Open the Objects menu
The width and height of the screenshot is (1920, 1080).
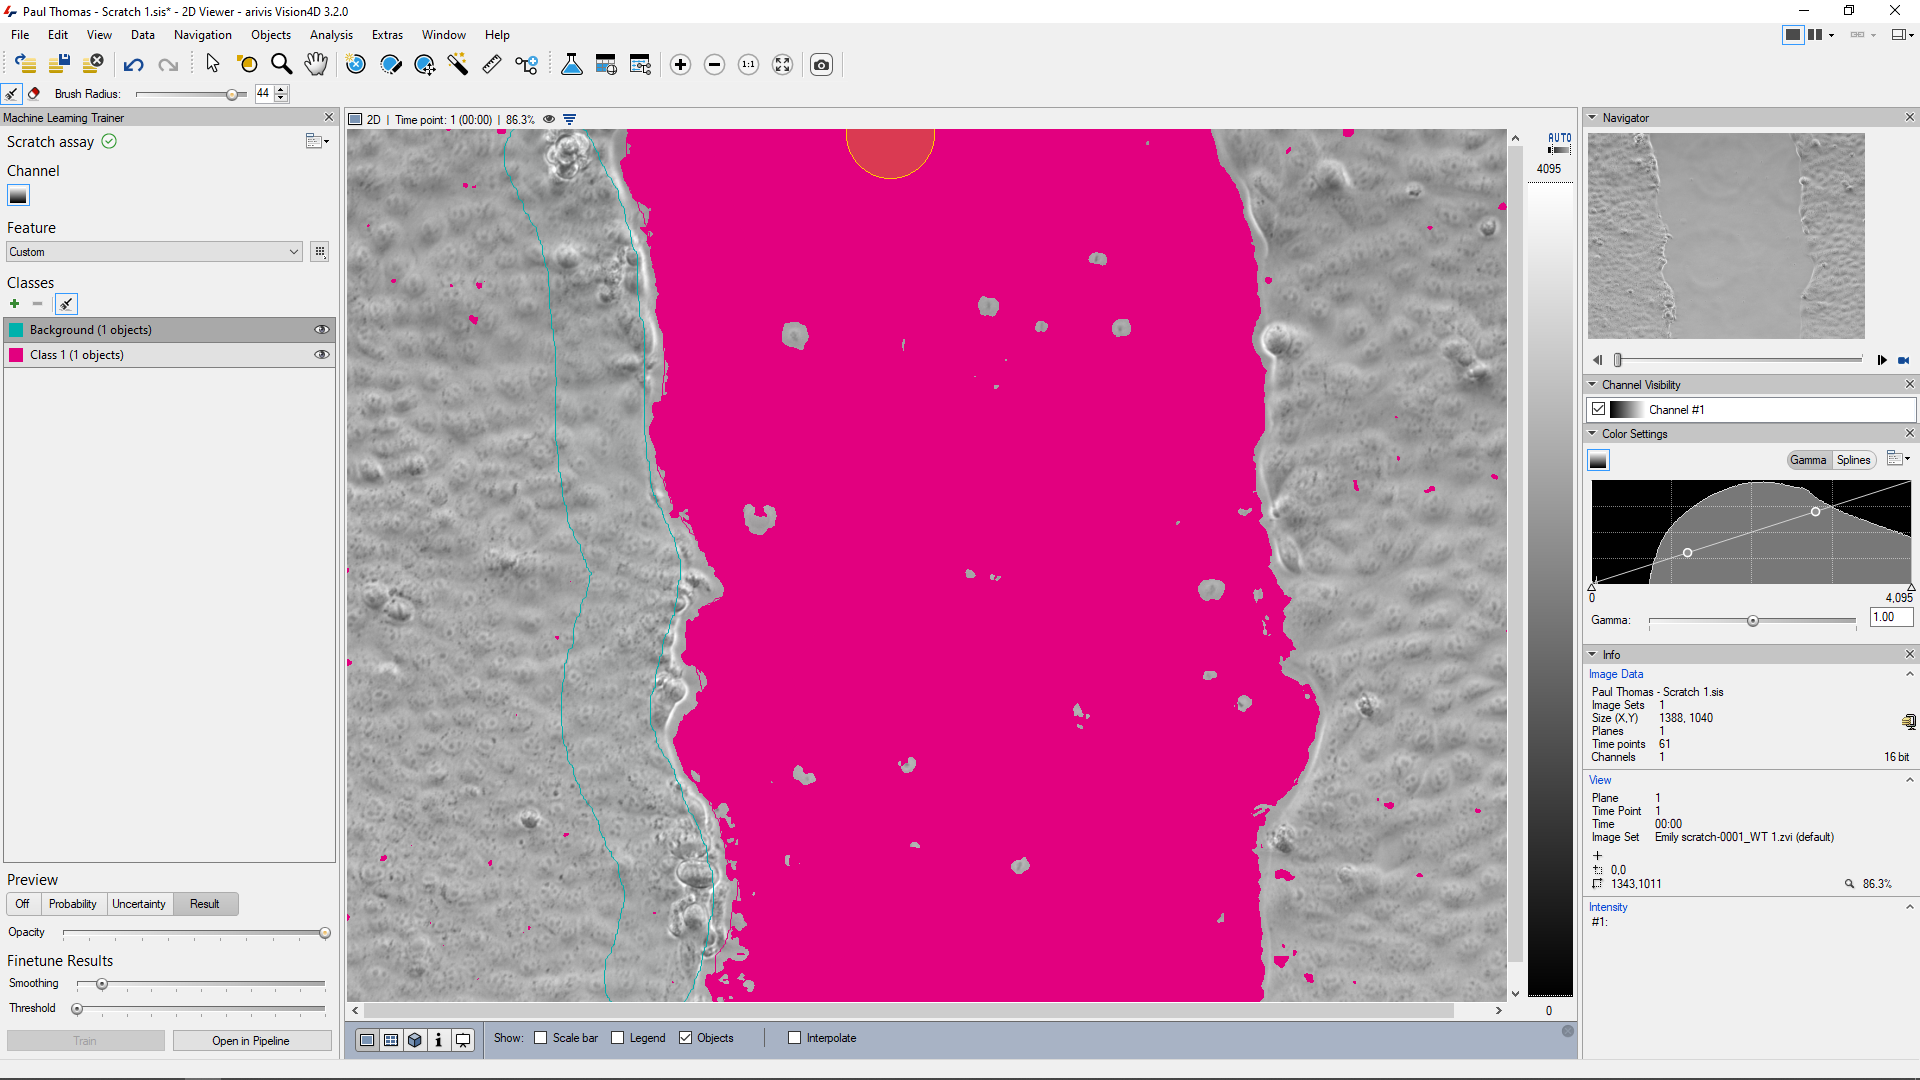coord(271,35)
